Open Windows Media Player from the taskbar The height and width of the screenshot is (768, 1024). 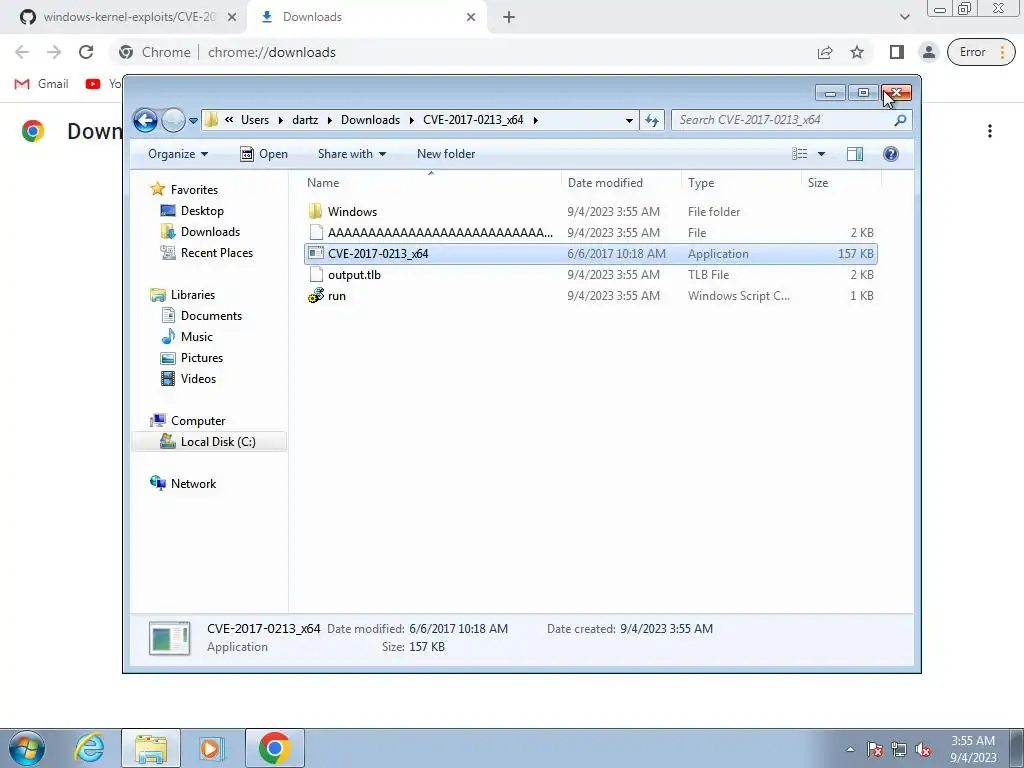[x=211, y=748]
